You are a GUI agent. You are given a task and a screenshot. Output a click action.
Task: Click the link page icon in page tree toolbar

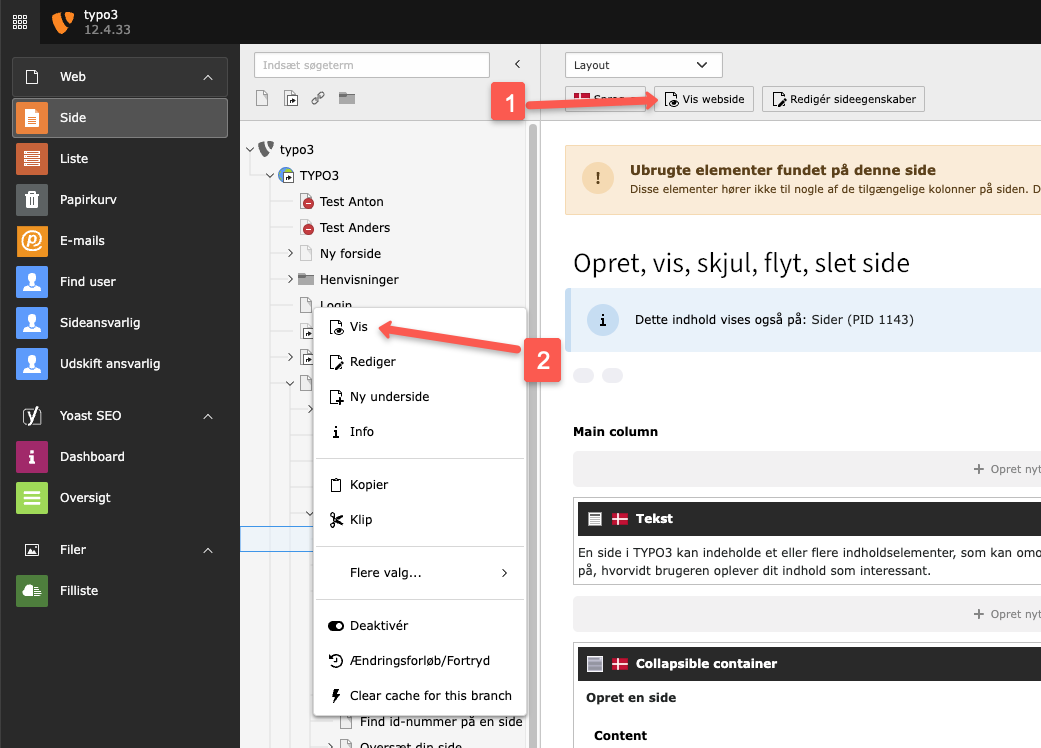point(318,98)
